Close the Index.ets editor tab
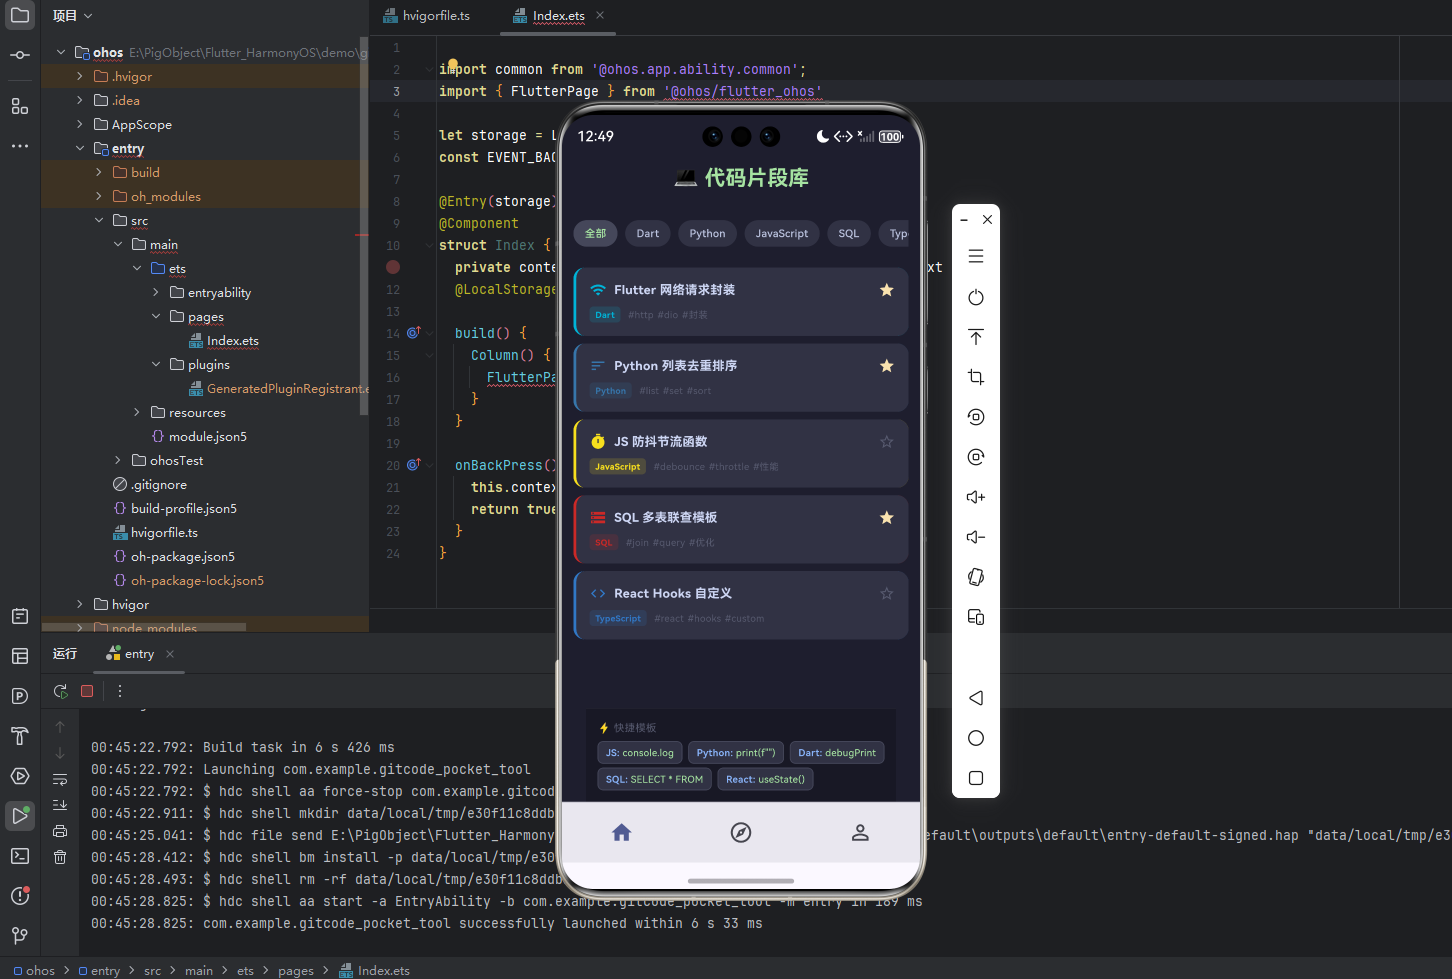Viewport: 1452px width, 979px height. click(600, 15)
